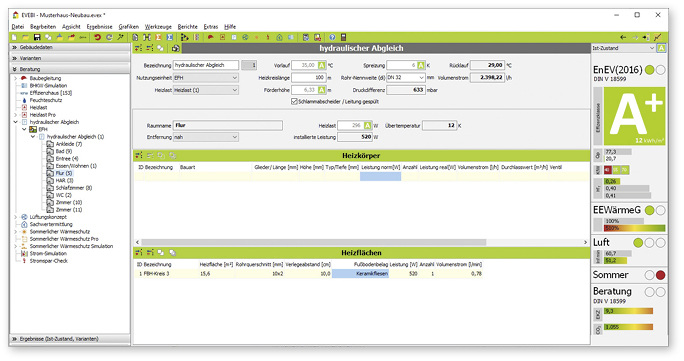Click the Beratung CO2 gradient bar 1,055
This screenshot has height=361, width=684.
pyautogui.click(x=629, y=327)
